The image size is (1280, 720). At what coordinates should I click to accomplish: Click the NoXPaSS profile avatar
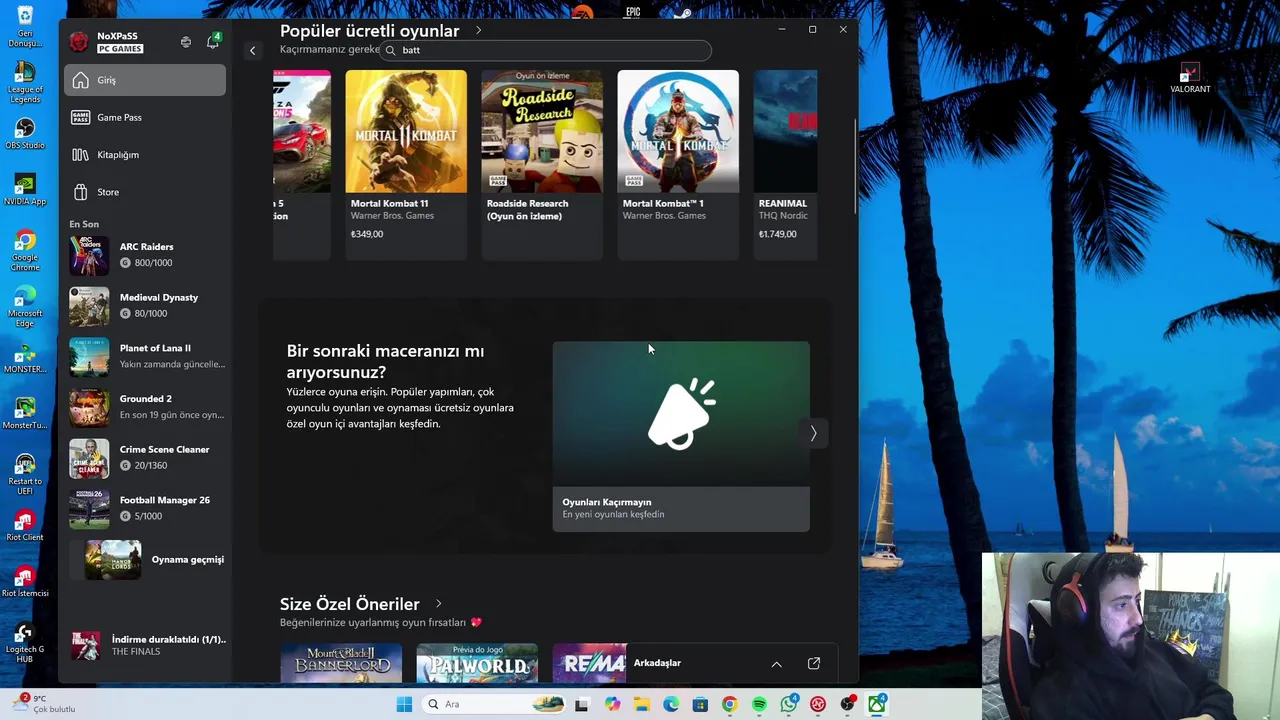79,42
